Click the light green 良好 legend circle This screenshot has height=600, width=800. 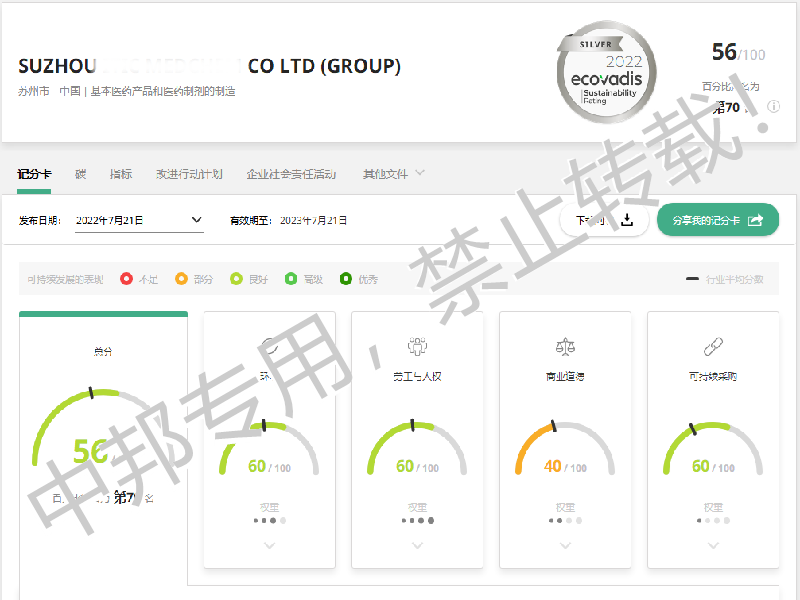[236, 279]
